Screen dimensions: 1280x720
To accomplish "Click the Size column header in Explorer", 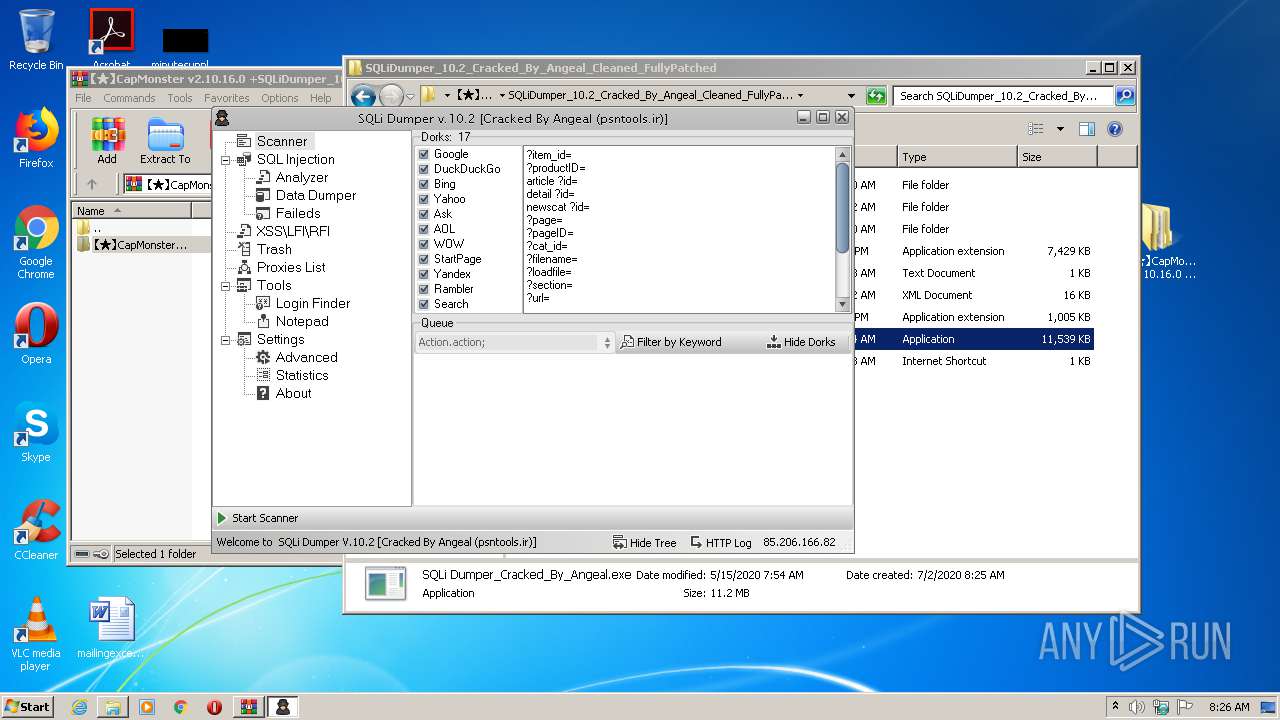I will pos(1057,157).
